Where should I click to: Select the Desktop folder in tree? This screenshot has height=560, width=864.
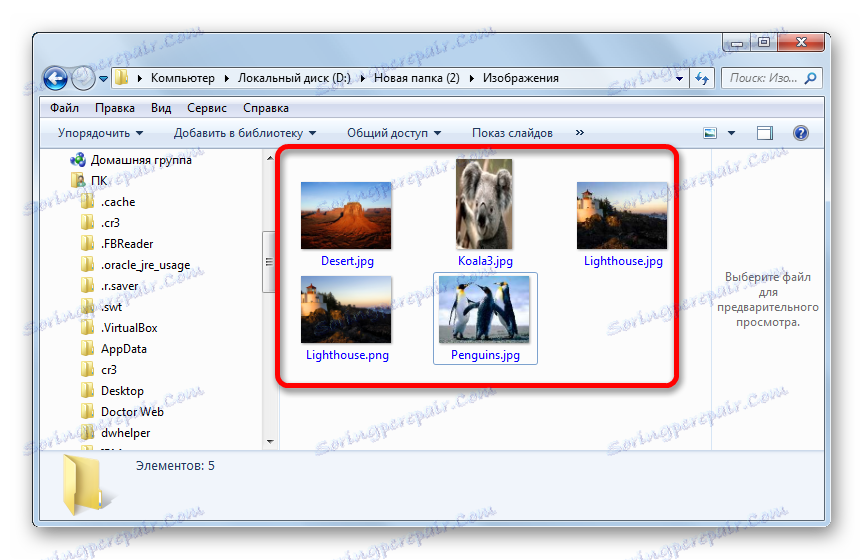(122, 391)
